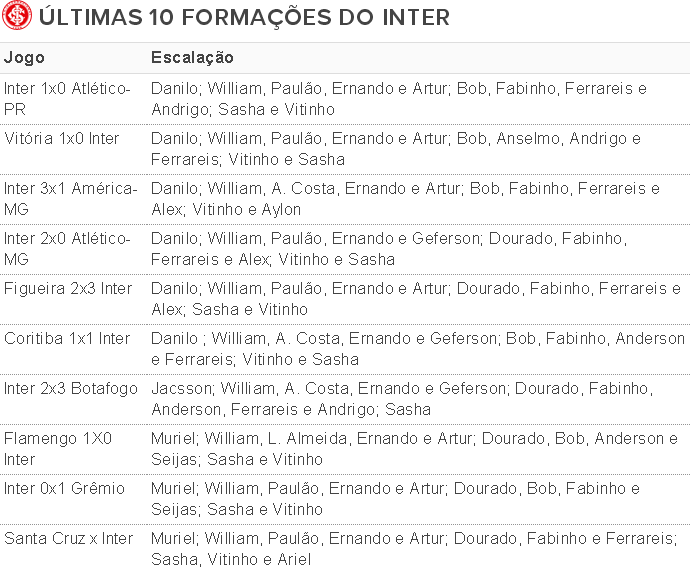The width and height of the screenshot is (690, 570).
Task: Click the Últimas 10 Formações do Inter title
Action: pyautogui.click(x=244, y=18)
